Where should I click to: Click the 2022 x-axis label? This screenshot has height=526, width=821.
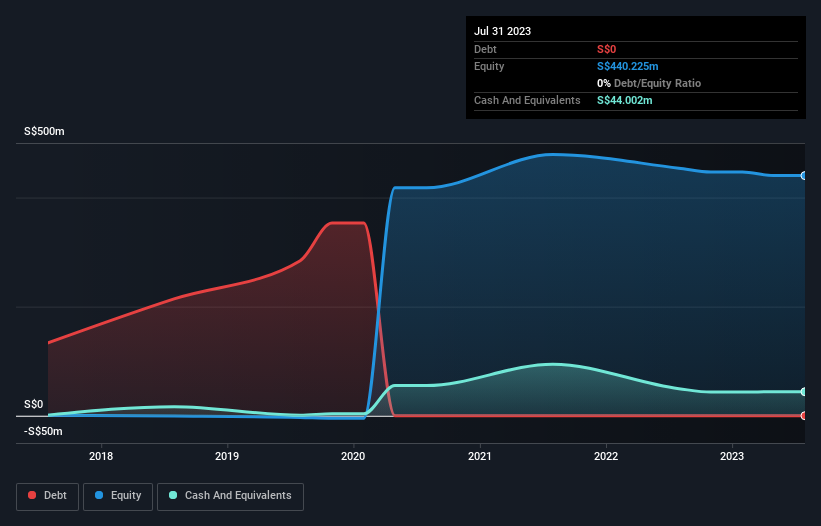coord(606,456)
